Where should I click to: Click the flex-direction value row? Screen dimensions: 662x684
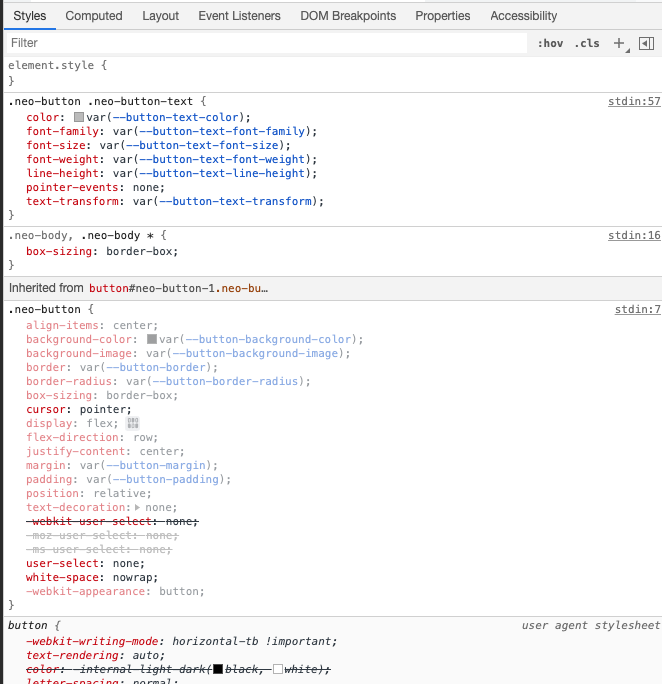(143, 437)
